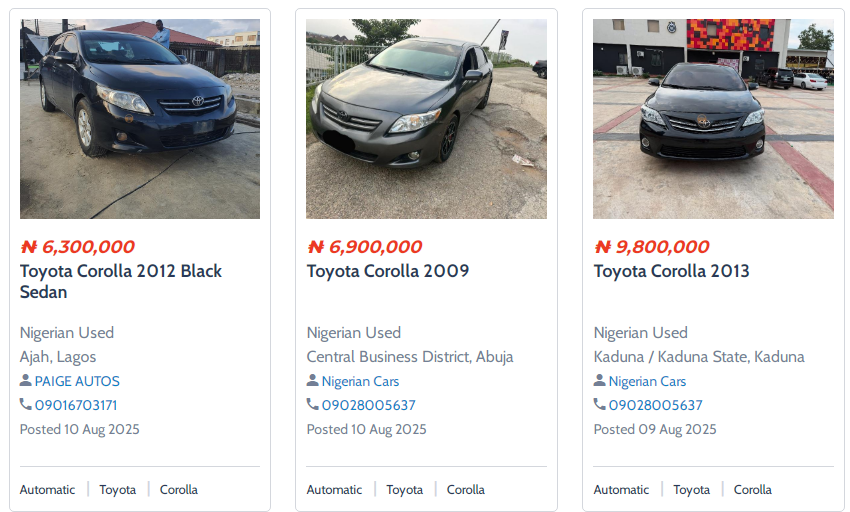The image size is (850, 512).
Task: Open the Toyota Corolla 2009 listing title
Action: pos(387,271)
